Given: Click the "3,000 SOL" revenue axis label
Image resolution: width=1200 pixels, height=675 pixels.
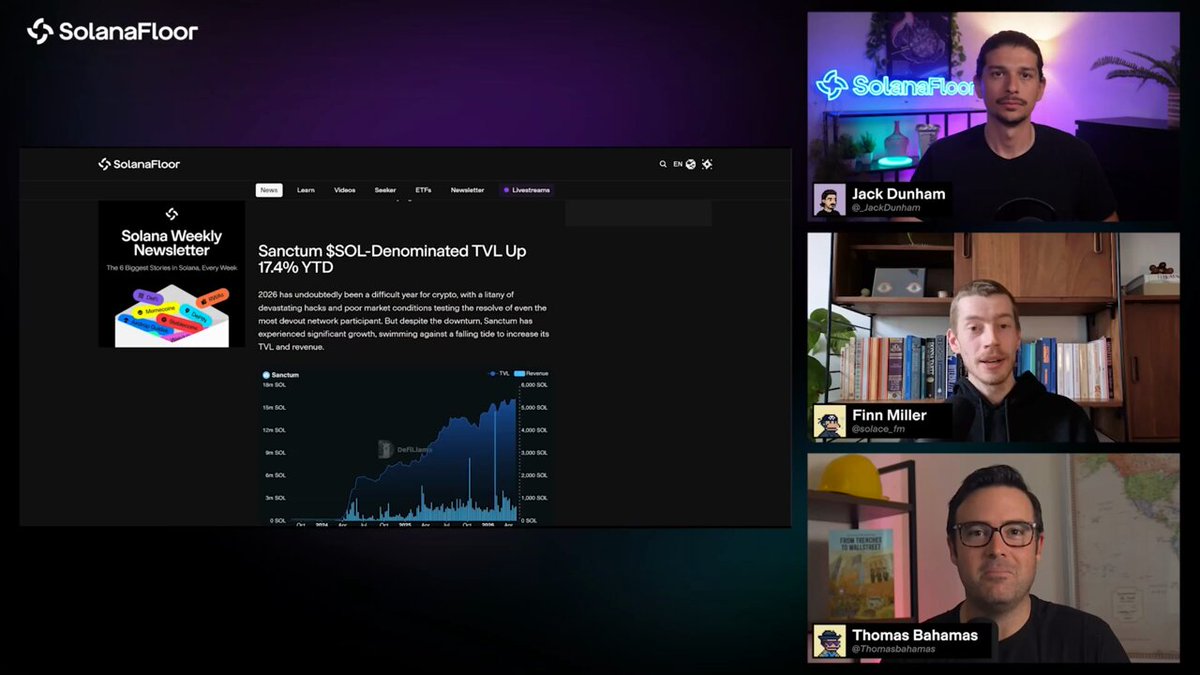Looking at the screenshot, I should click(535, 452).
